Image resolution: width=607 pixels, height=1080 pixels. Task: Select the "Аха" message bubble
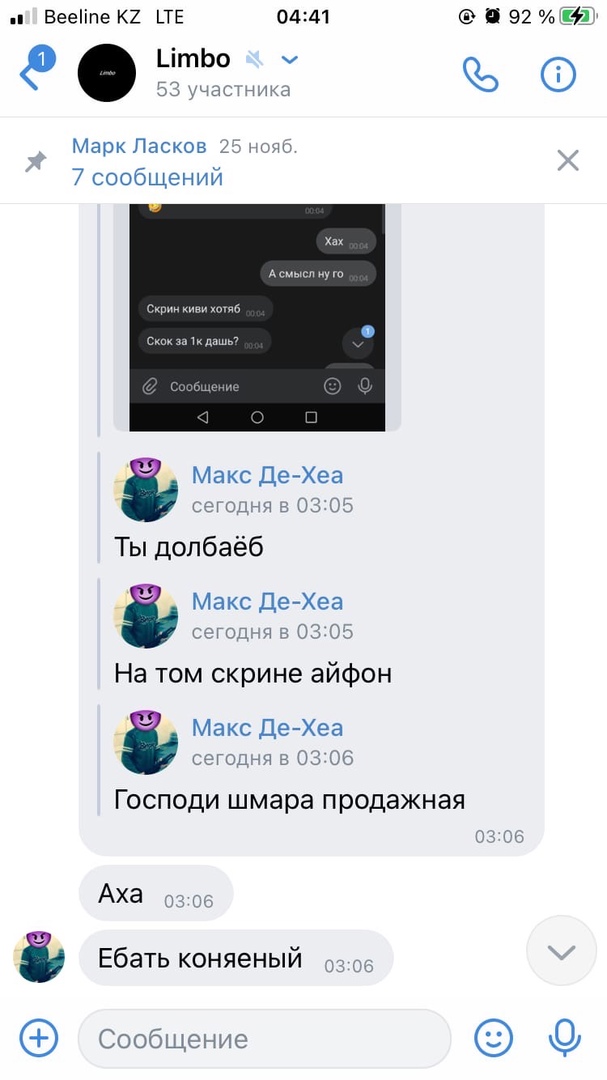156,894
